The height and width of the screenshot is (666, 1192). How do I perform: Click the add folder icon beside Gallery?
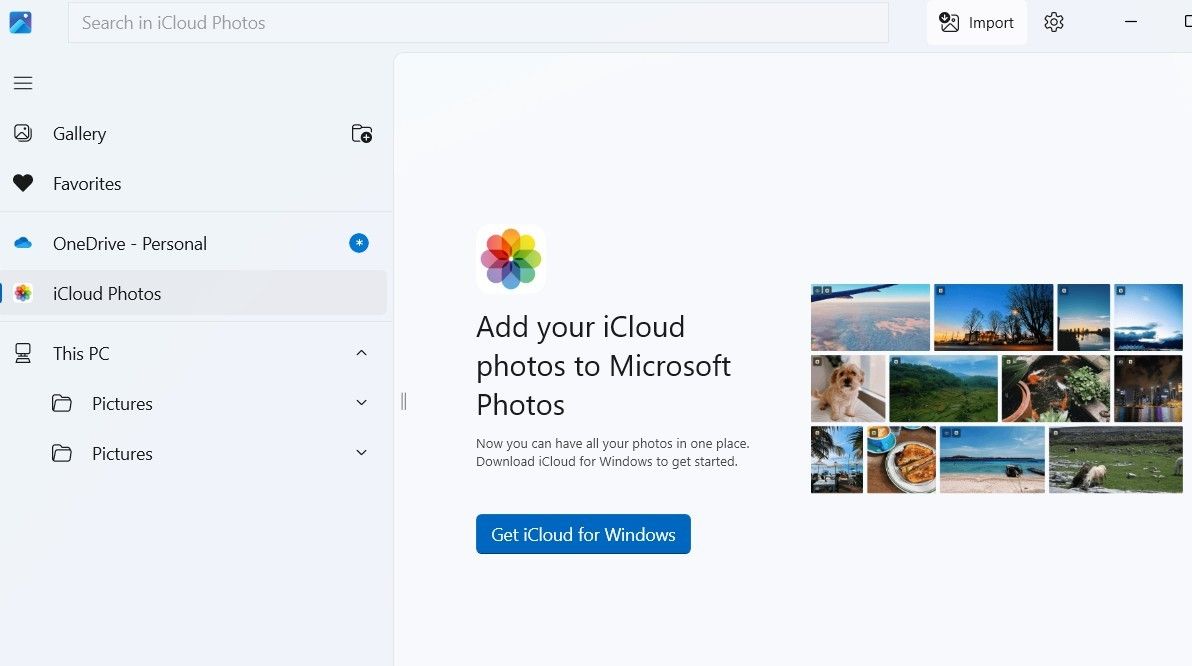(362, 134)
